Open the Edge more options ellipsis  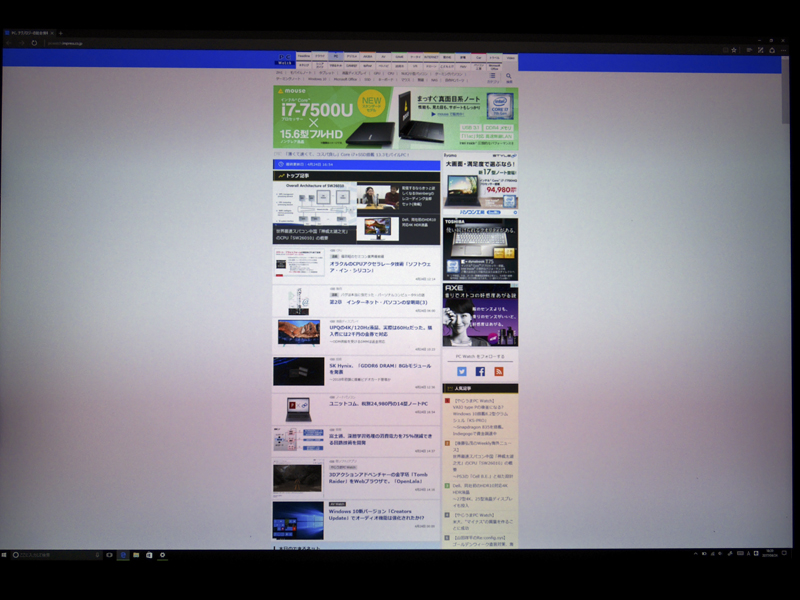pyautogui.click(x=784, y=50)
